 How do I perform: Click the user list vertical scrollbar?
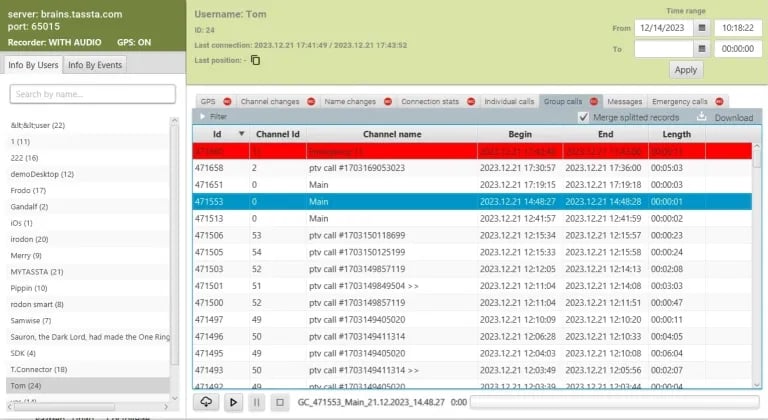174,245
